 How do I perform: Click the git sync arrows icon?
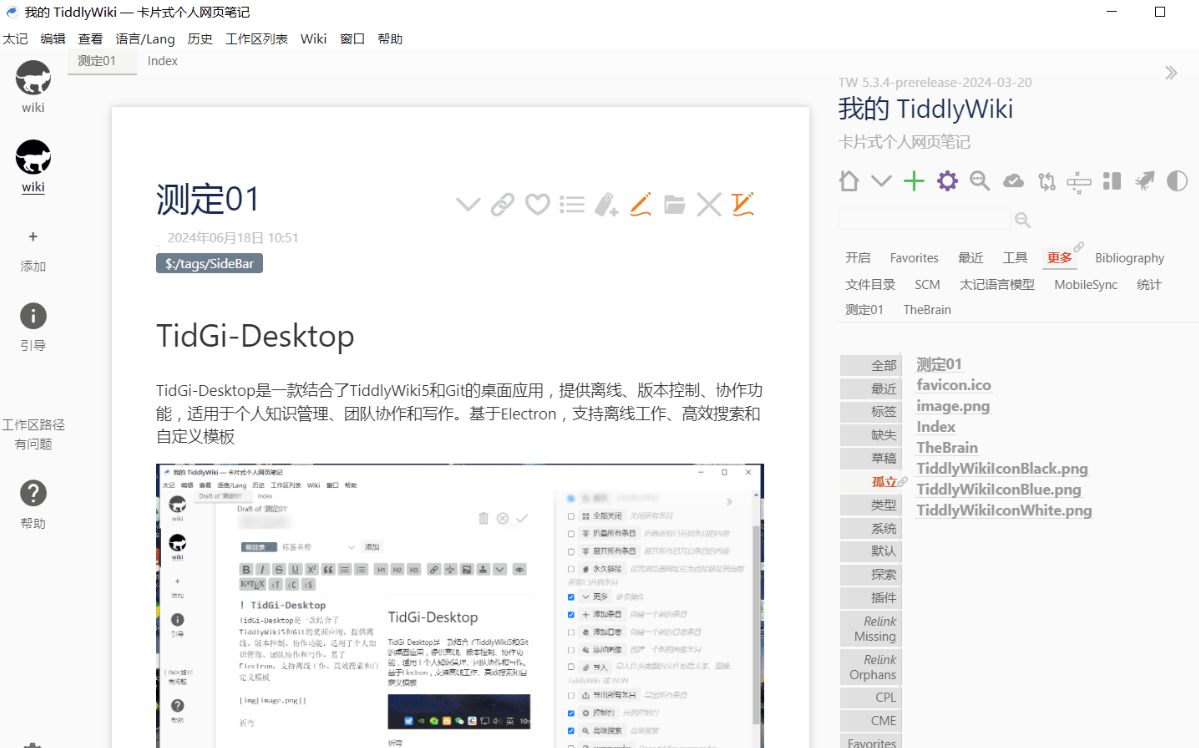(1047, 181)
